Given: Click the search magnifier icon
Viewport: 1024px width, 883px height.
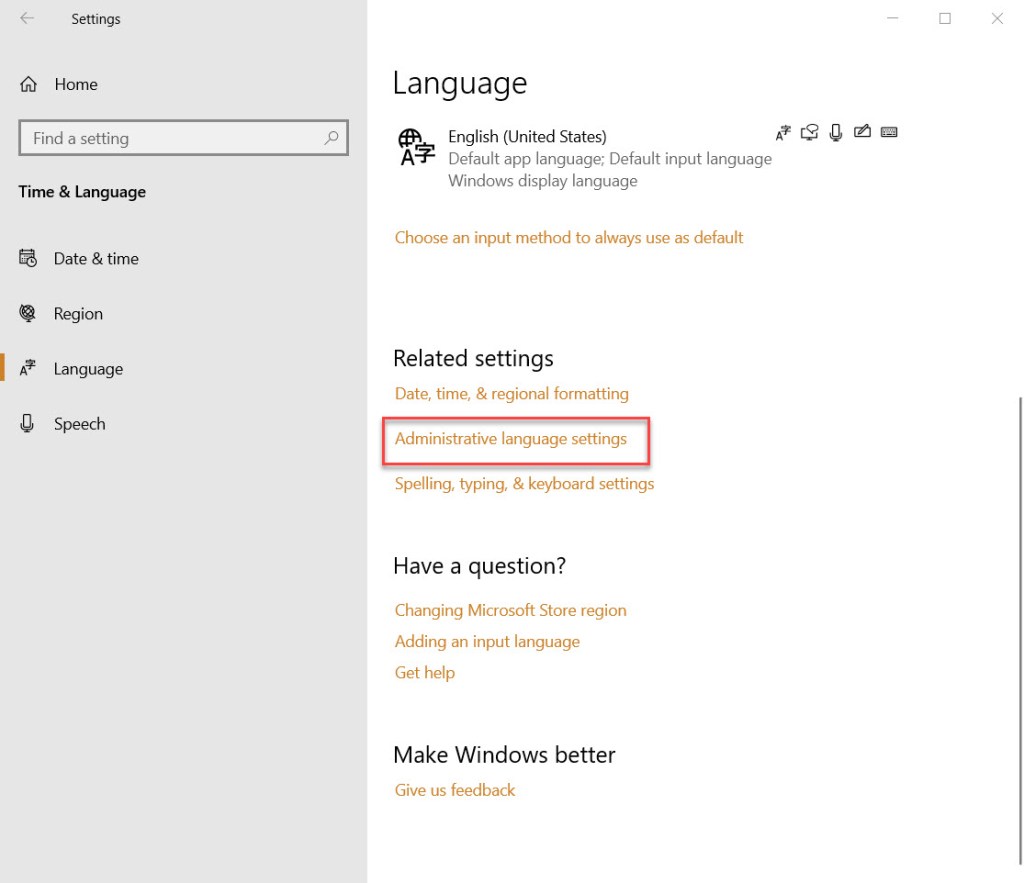Looking at the screenshot, I should pos(331,138).
